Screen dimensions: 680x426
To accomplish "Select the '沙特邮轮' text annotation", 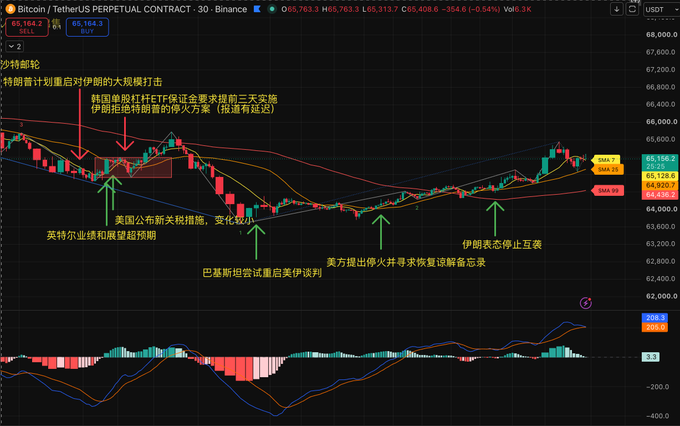I will (x=20, y=65).
